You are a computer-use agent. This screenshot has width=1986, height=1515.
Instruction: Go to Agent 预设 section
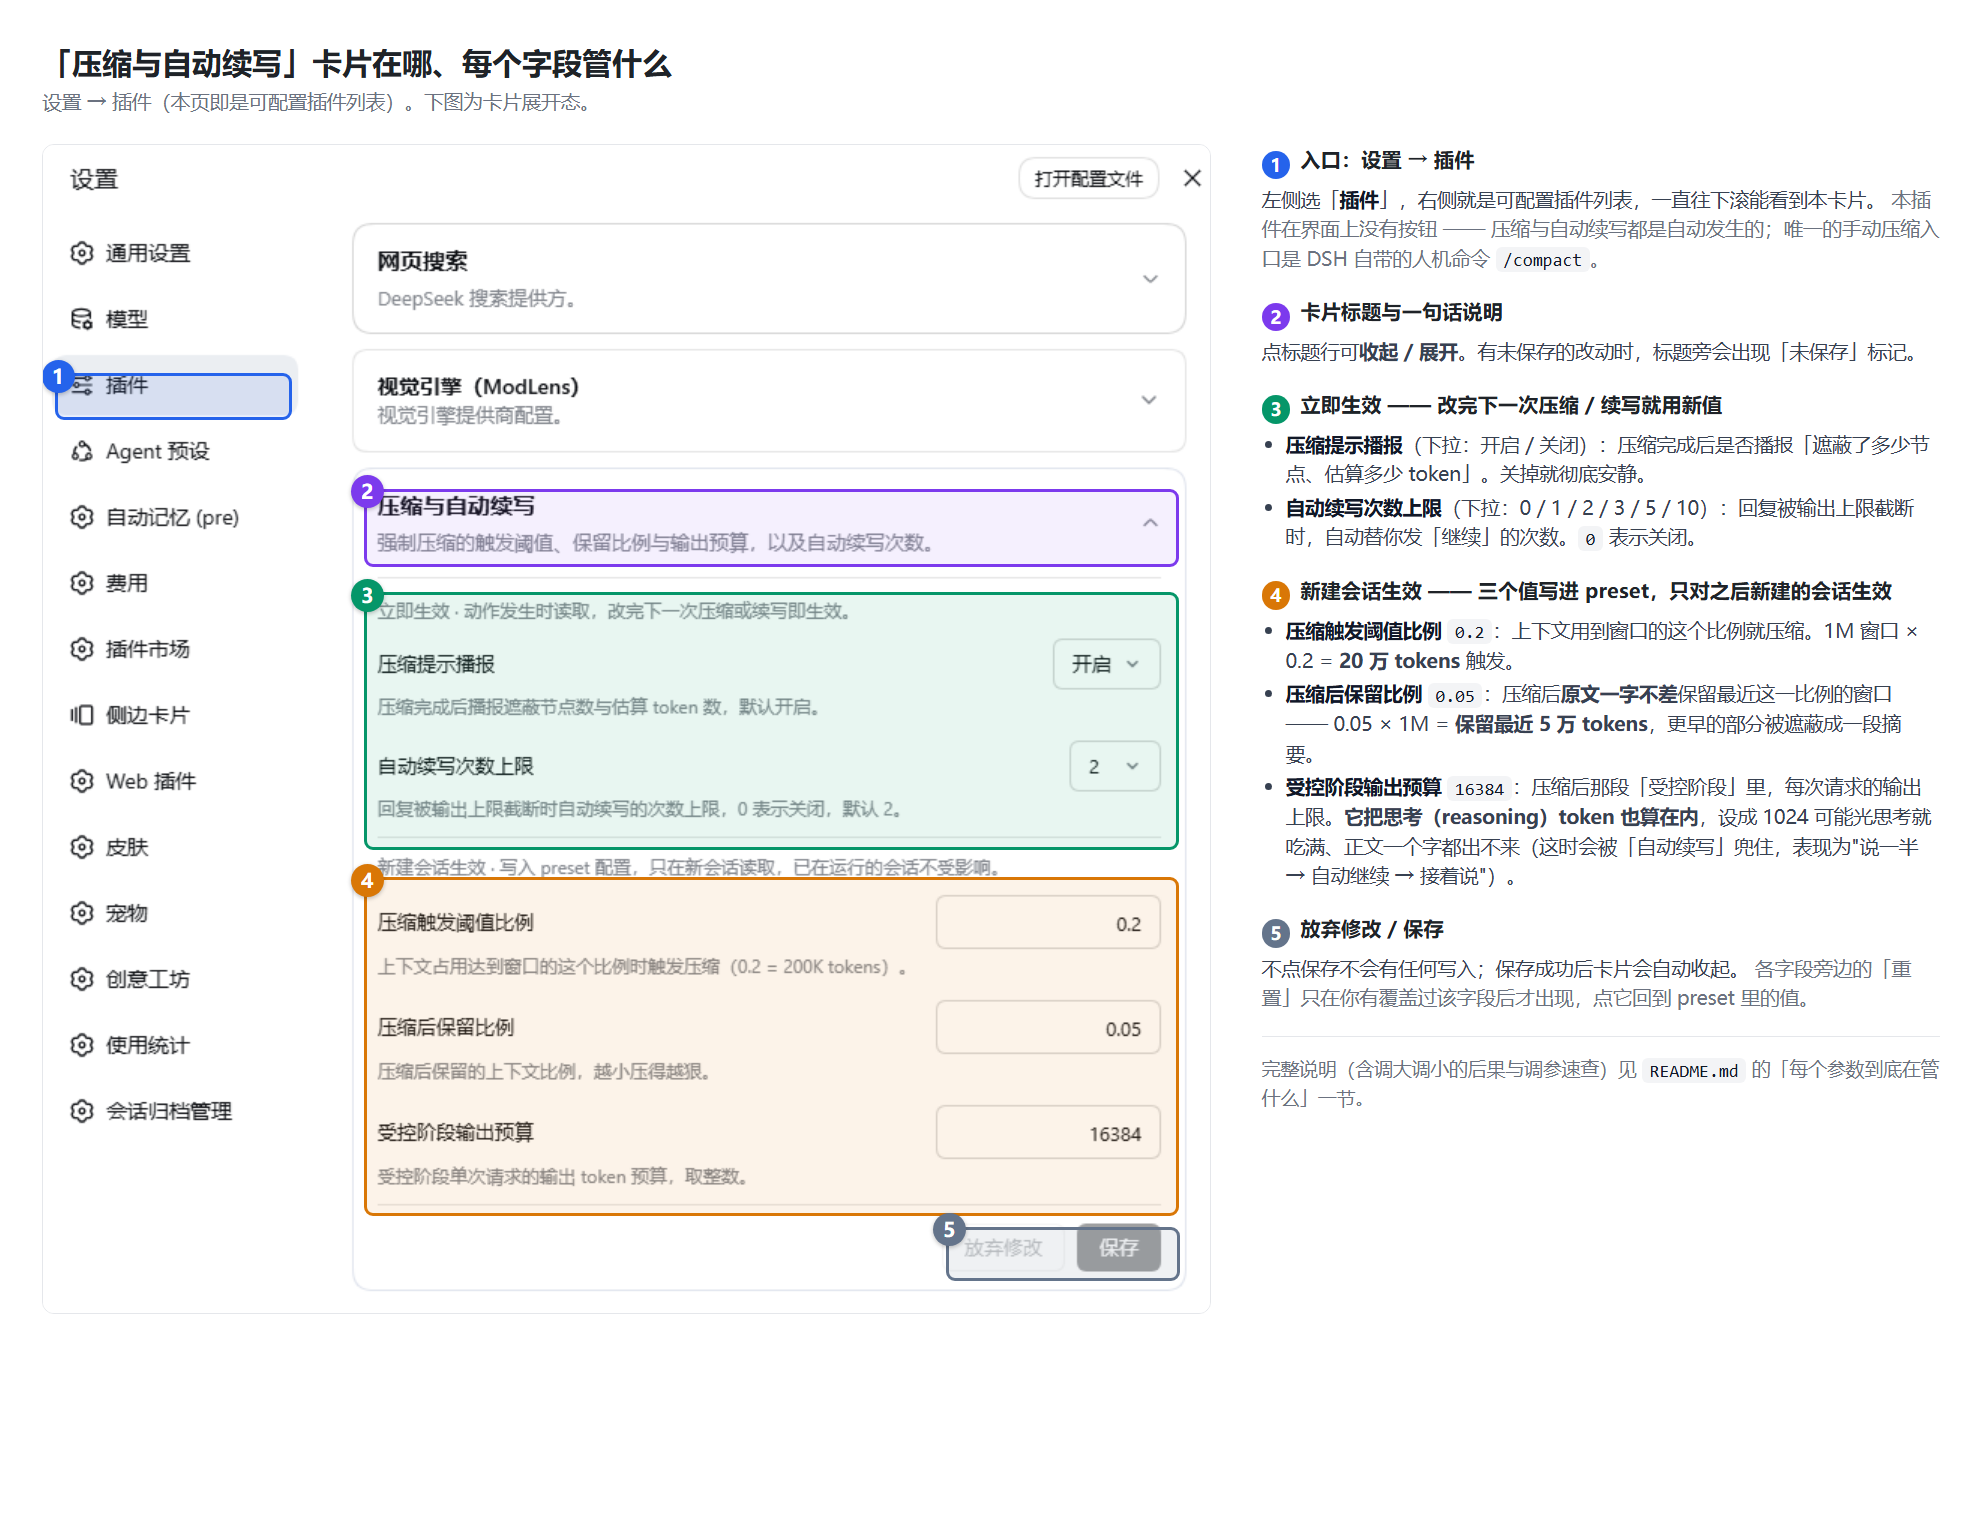[177, 451]
